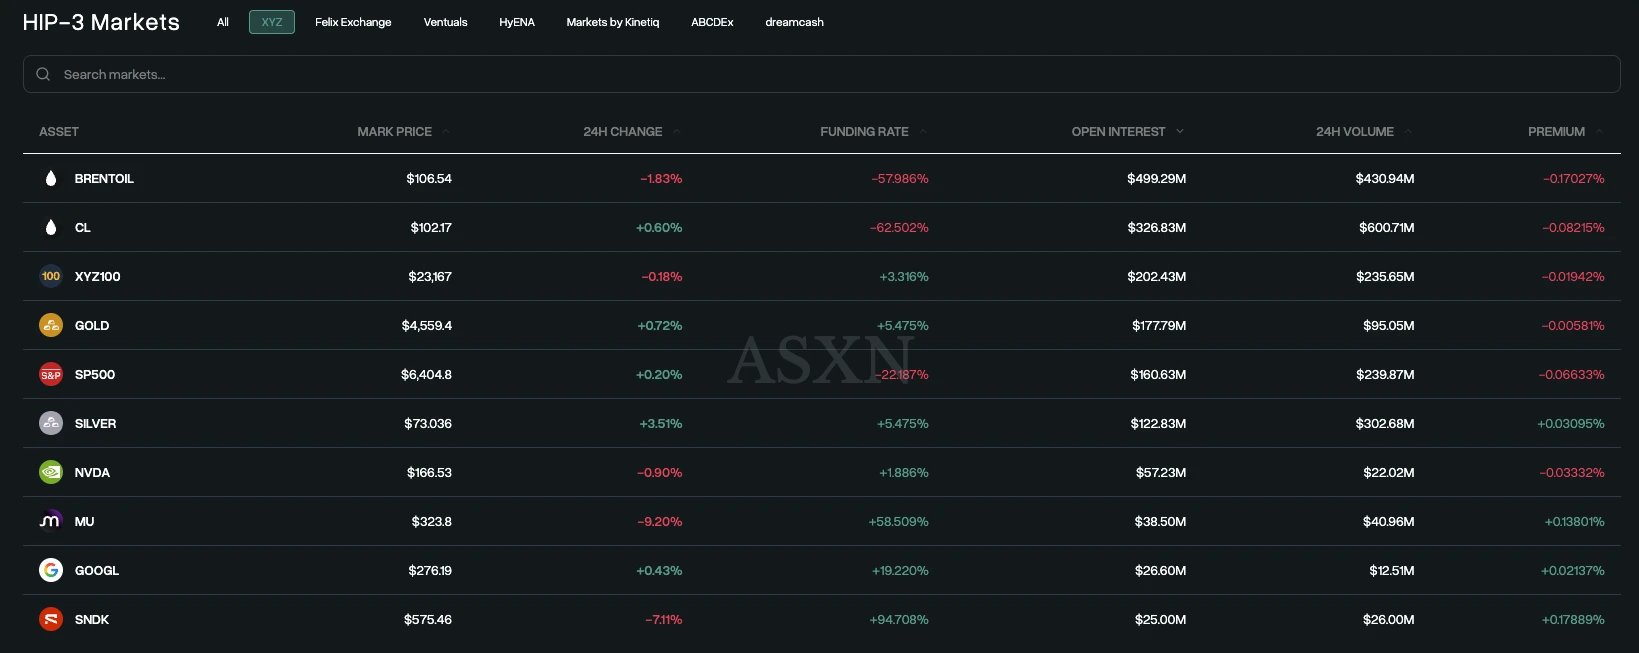Switch to the Felix Exchange tab
The height and width of the screenshot is (653, 1639).
point(353,22)
